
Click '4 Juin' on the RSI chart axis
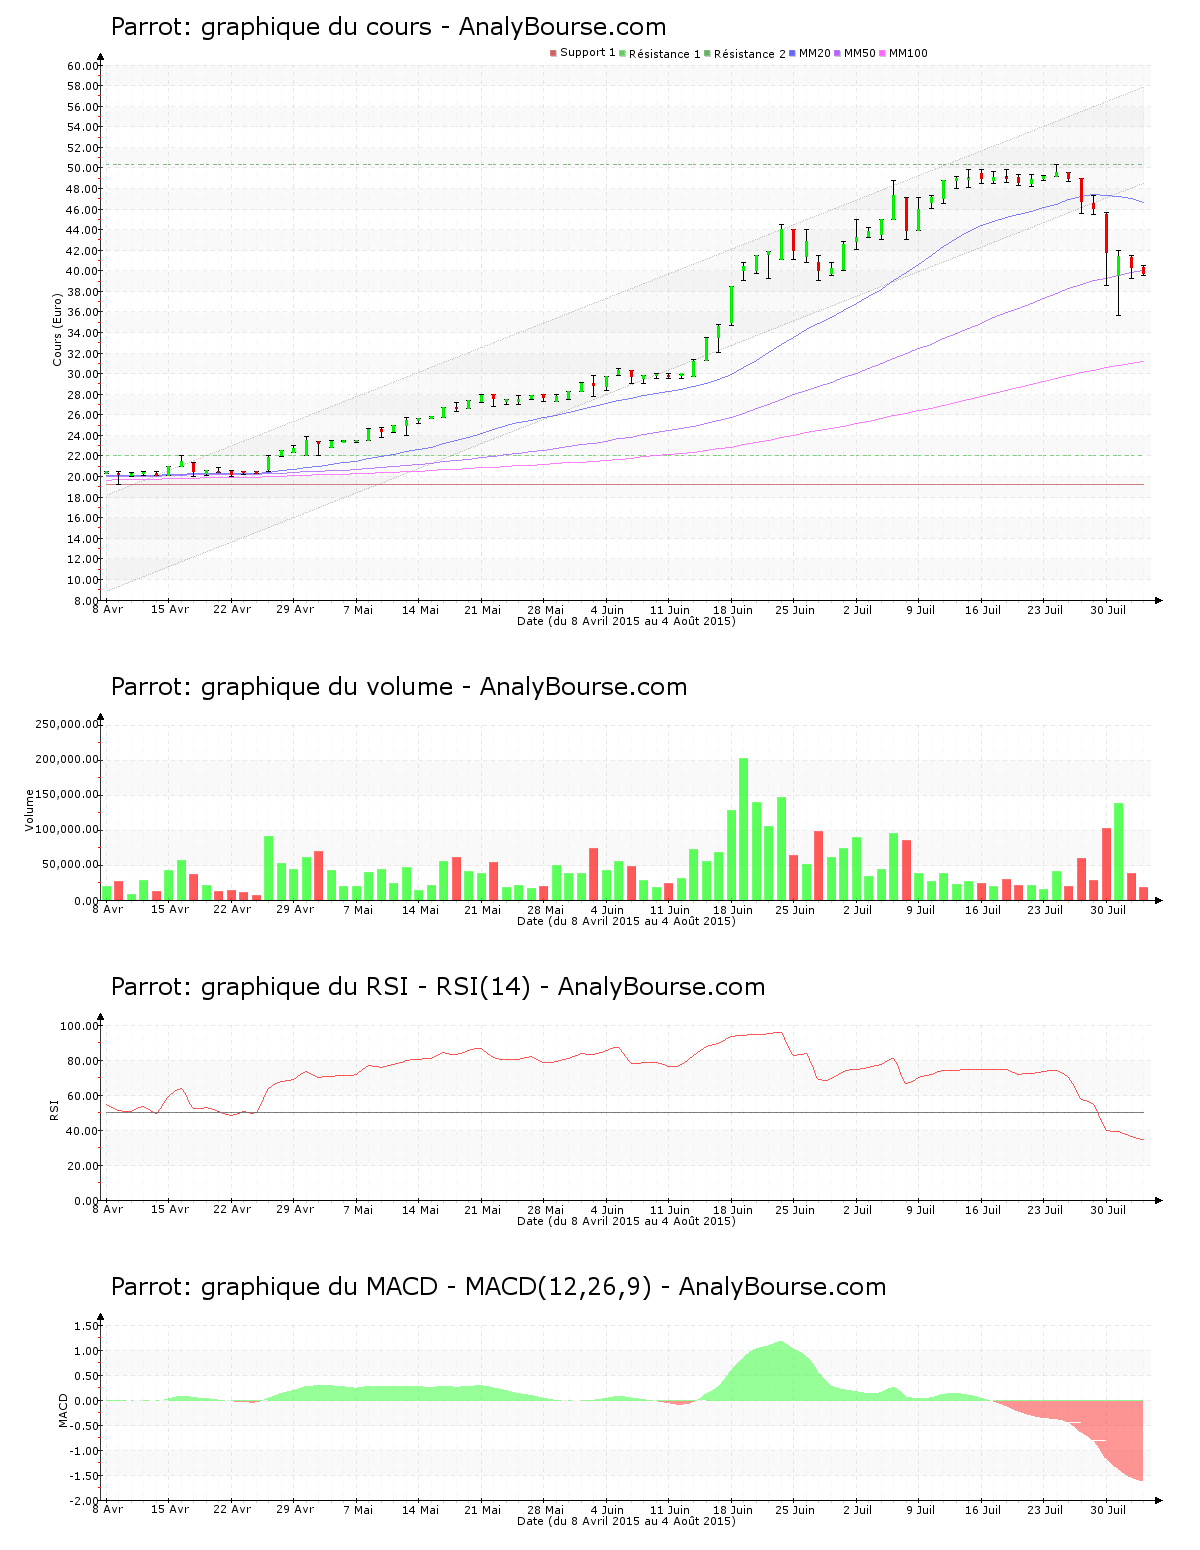click(608, 1210)
